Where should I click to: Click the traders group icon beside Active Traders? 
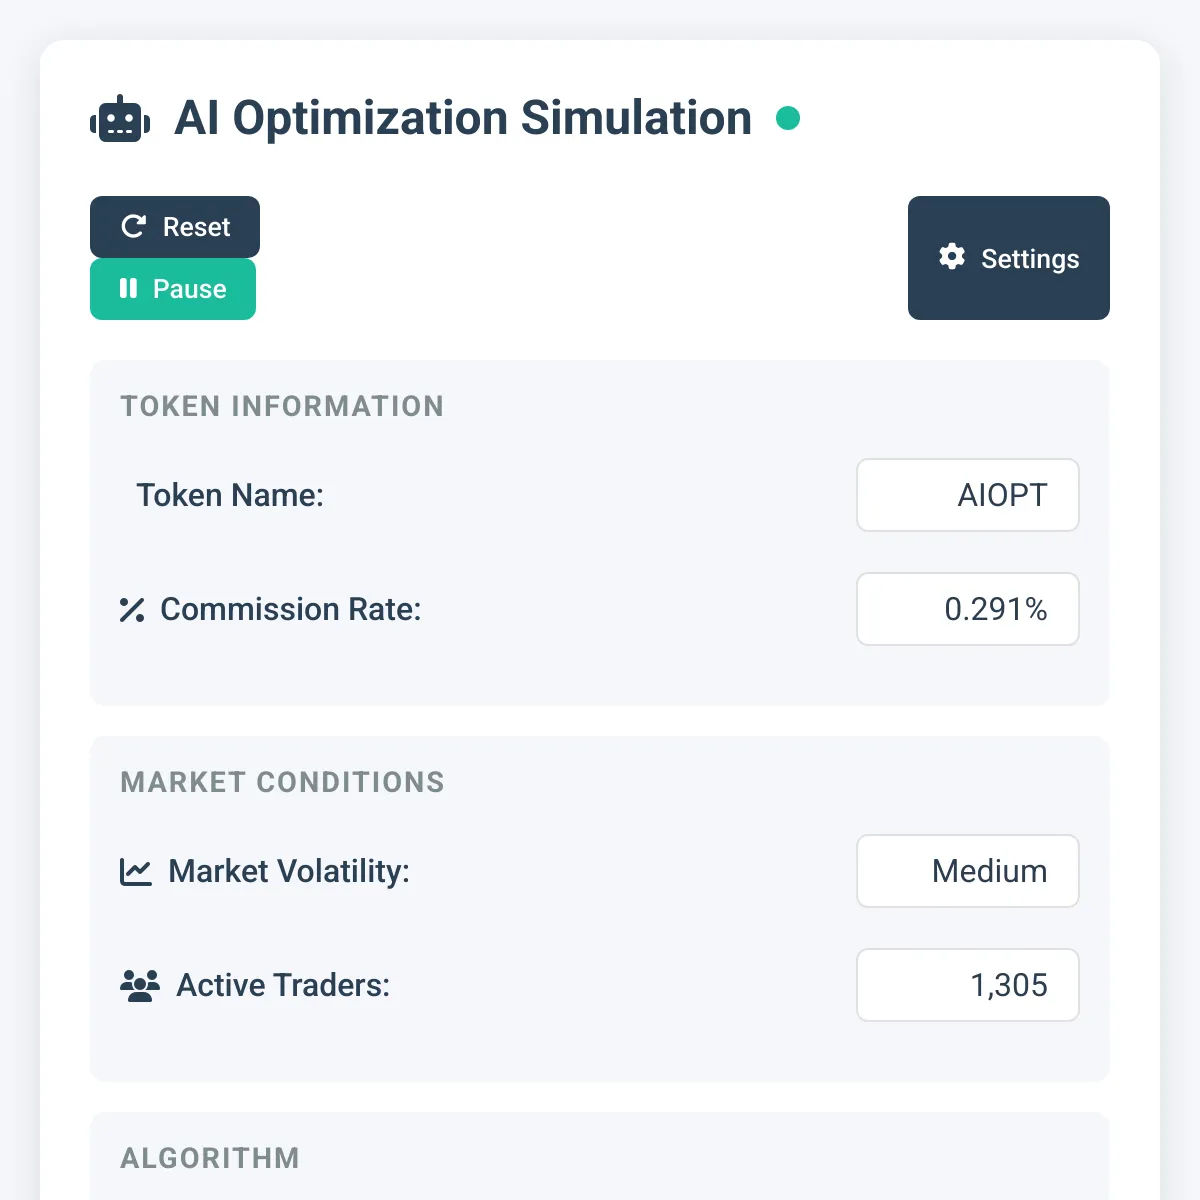[140, 985]
